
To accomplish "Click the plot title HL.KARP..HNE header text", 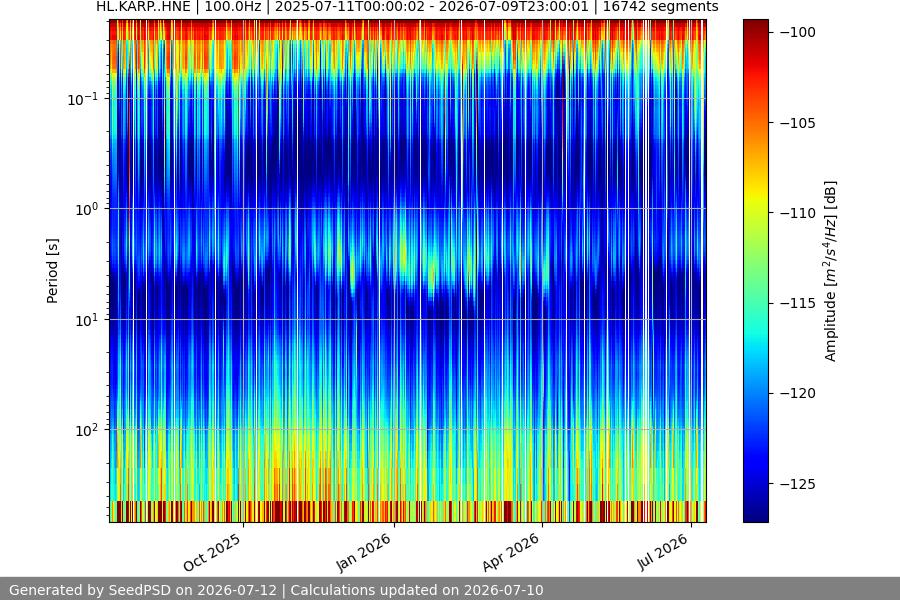I will coord(407,7).
